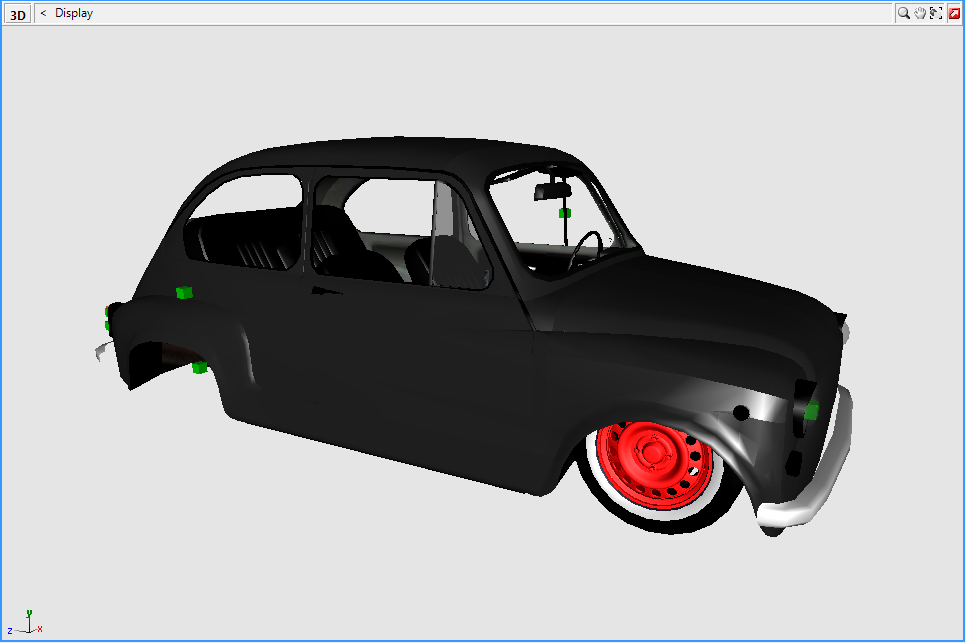The height and width of the screenshot is (643, 966).
Task: Select the Hand pan tool
Action: tap(922, 13)
